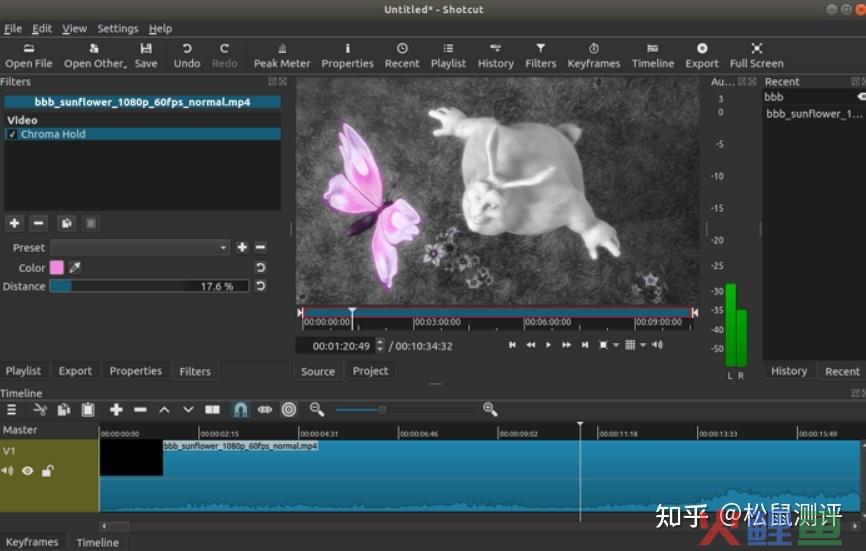Viewport: 866px width, 551px height.
Task: Step the timecode value spinner
Action: point(379,346)
